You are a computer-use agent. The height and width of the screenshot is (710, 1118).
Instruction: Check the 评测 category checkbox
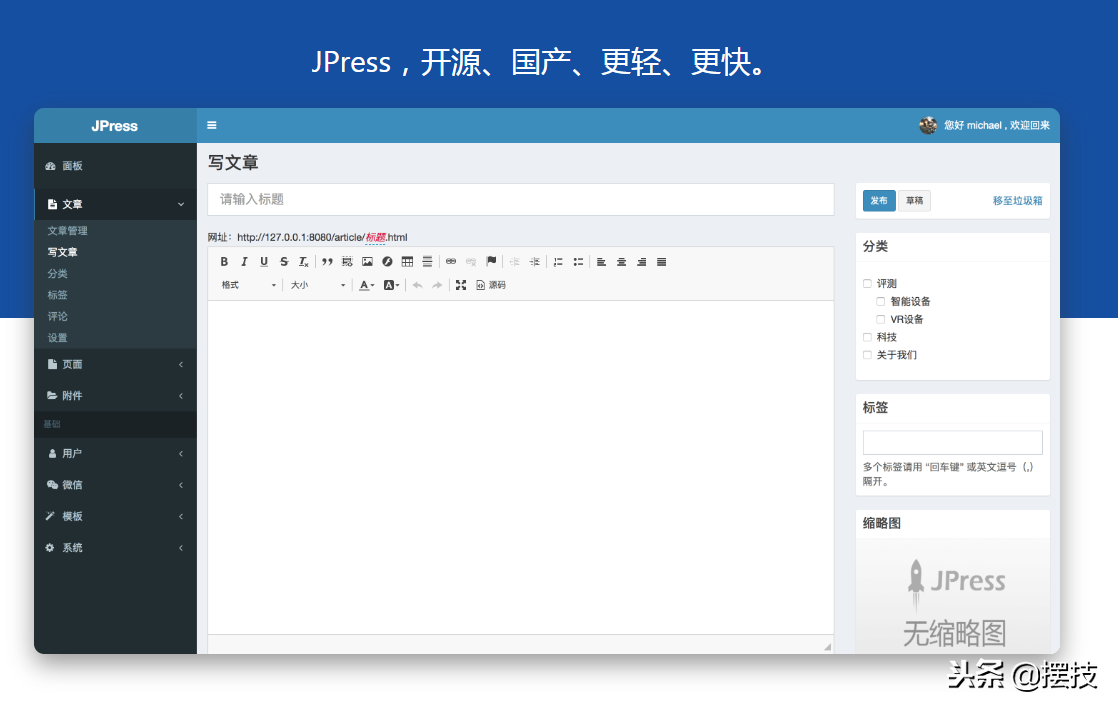click(868, 284)
